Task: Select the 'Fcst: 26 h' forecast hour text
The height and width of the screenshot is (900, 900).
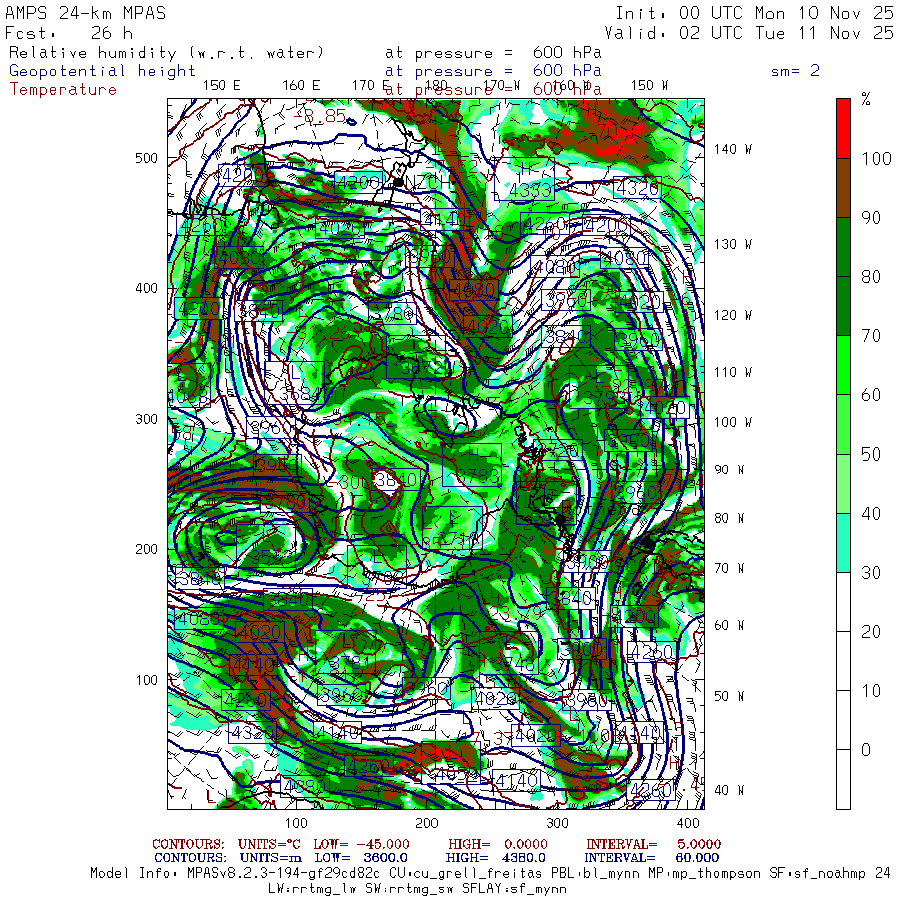Action: pyautogui.click(x=69, y=33)
